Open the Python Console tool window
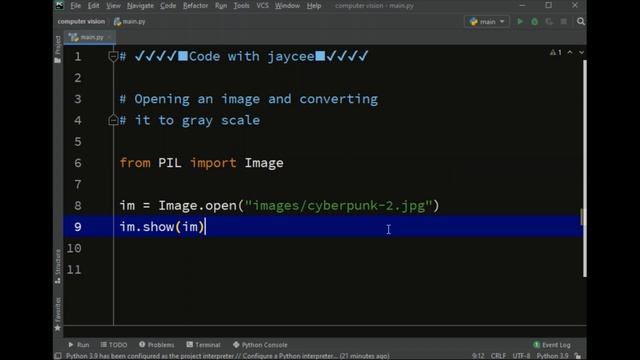Viewport: 640px width, 360px height. [x=260, y=345]
